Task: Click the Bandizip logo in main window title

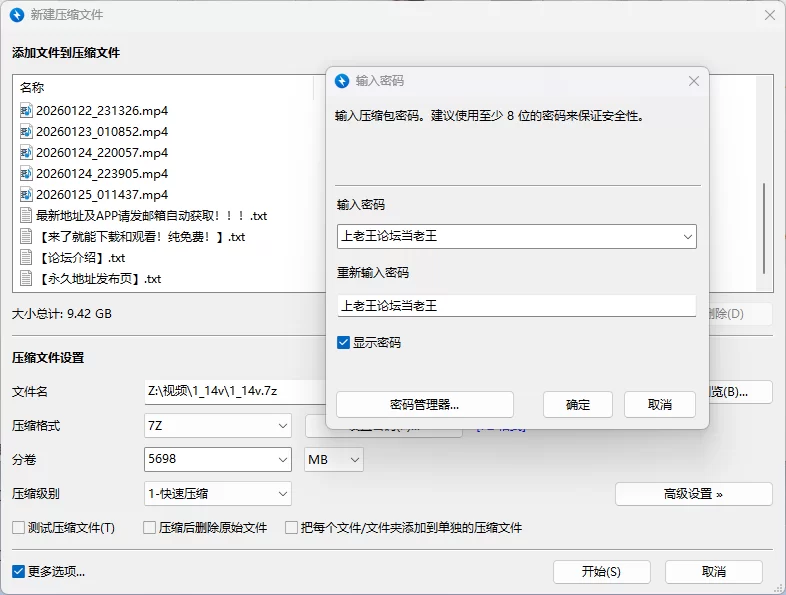Action: tap(17, 15)
